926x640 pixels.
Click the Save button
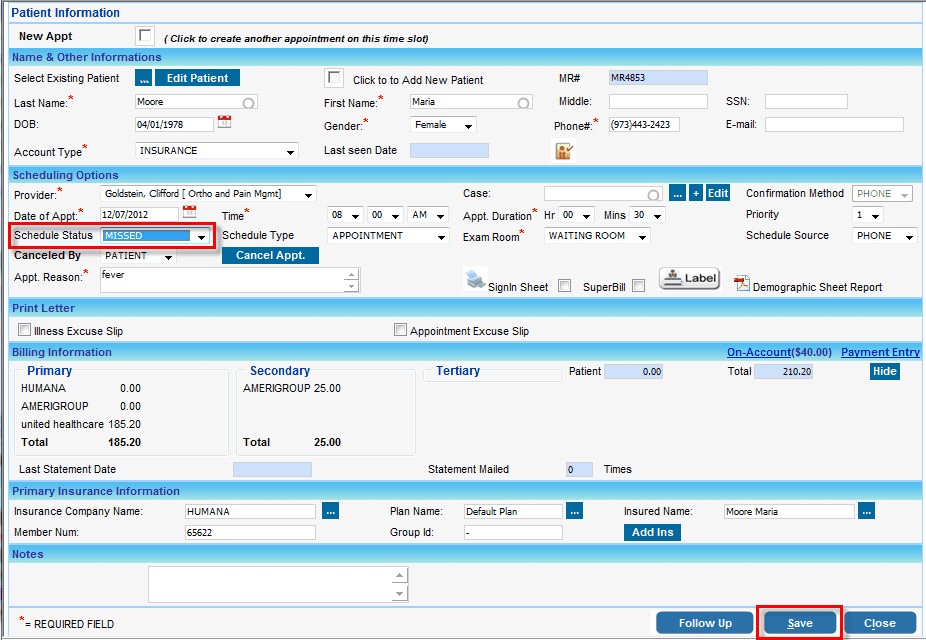click(799, 623)
